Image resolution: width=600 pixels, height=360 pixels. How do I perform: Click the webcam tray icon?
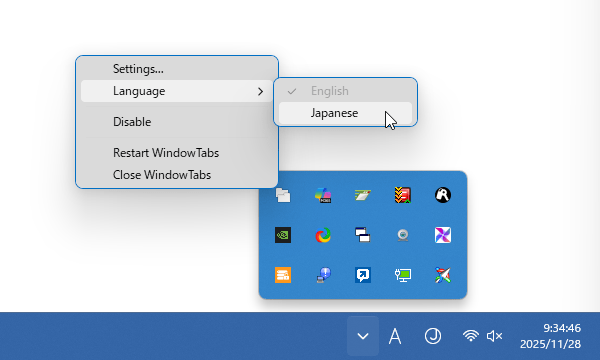point(403,235)
